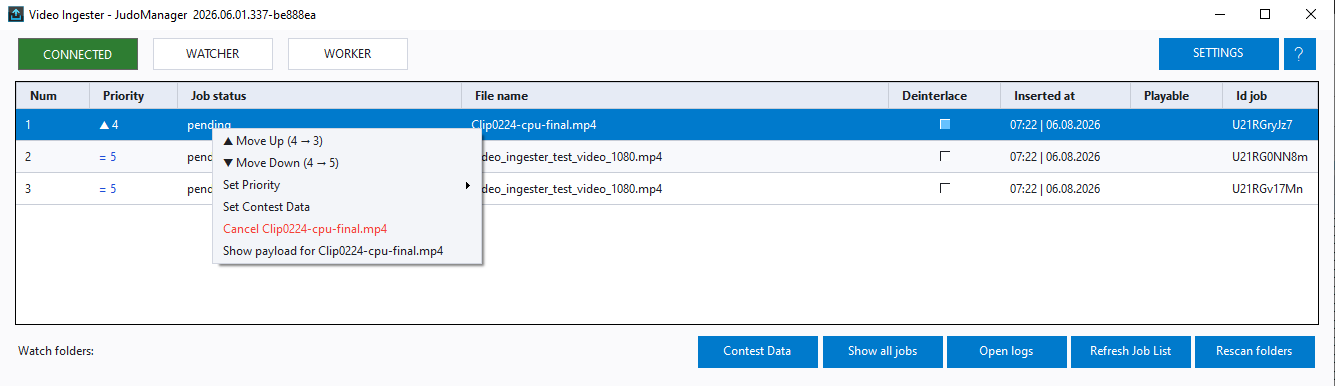This screenshot has height=386, width=1335.
Task: Click Rescan folders button
Action: point(1254,351)
